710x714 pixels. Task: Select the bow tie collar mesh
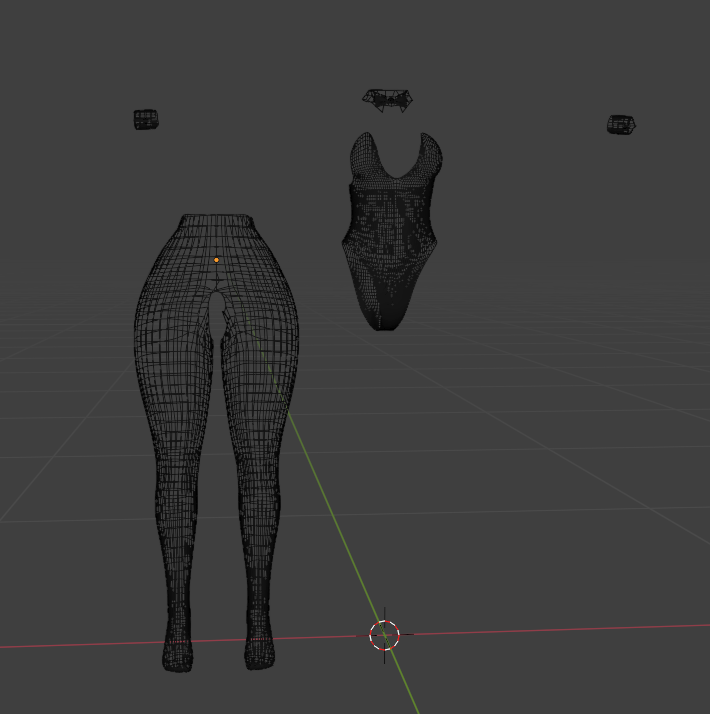coord(388,100)
